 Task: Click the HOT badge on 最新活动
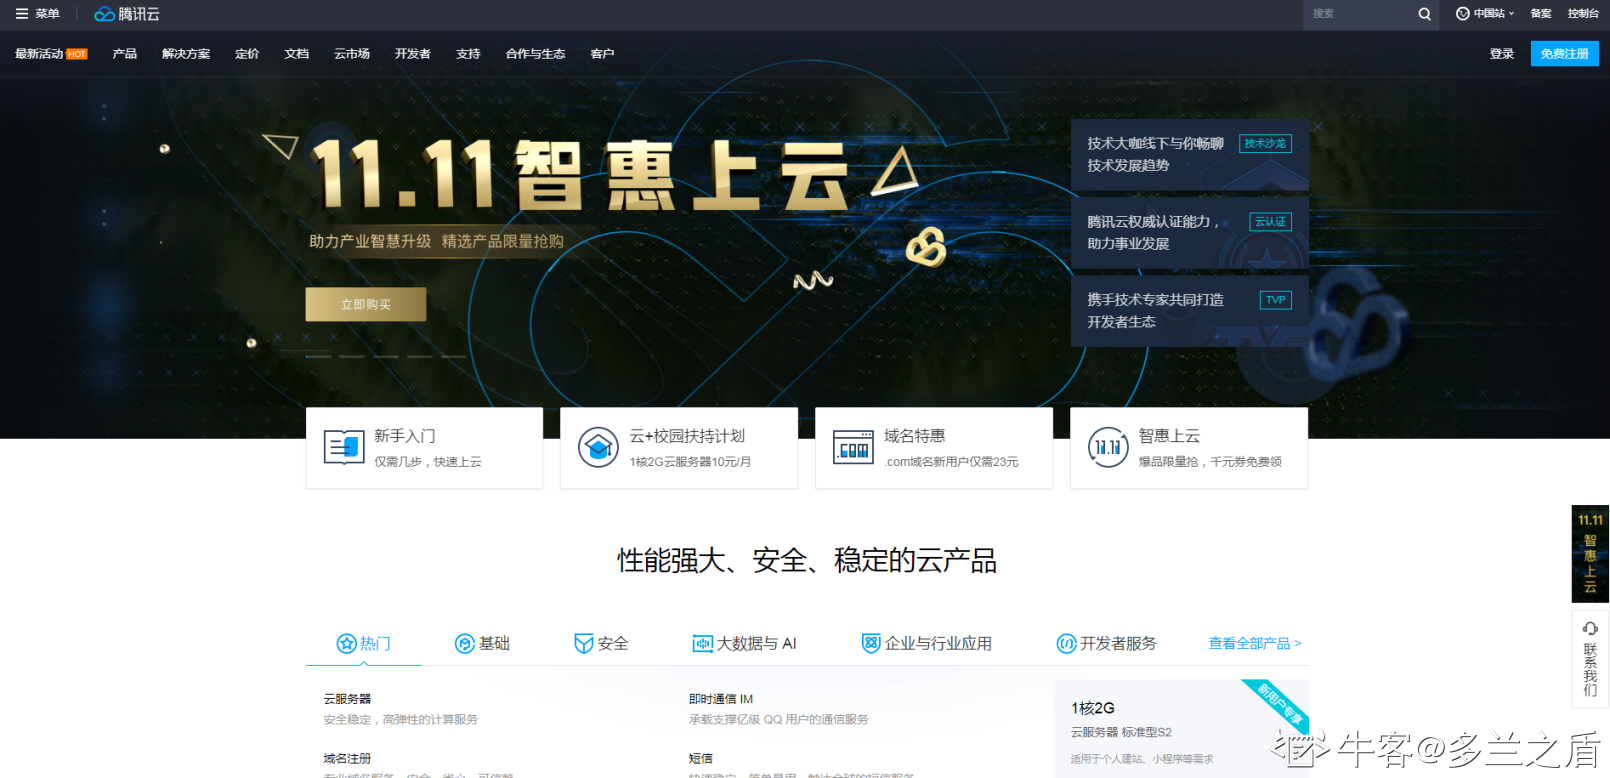[x=77, y=54]
